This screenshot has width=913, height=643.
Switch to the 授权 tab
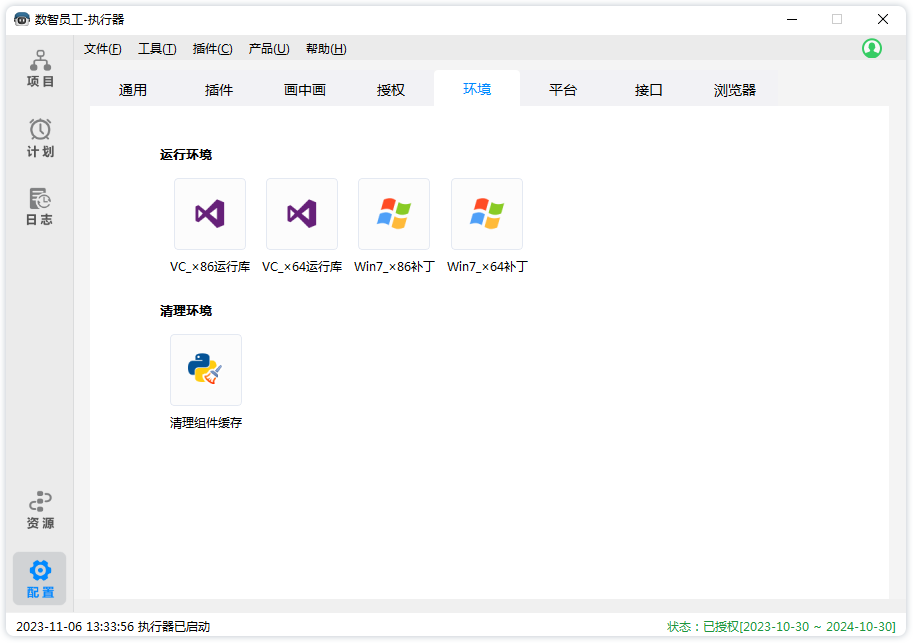click(x=391, y=90)
